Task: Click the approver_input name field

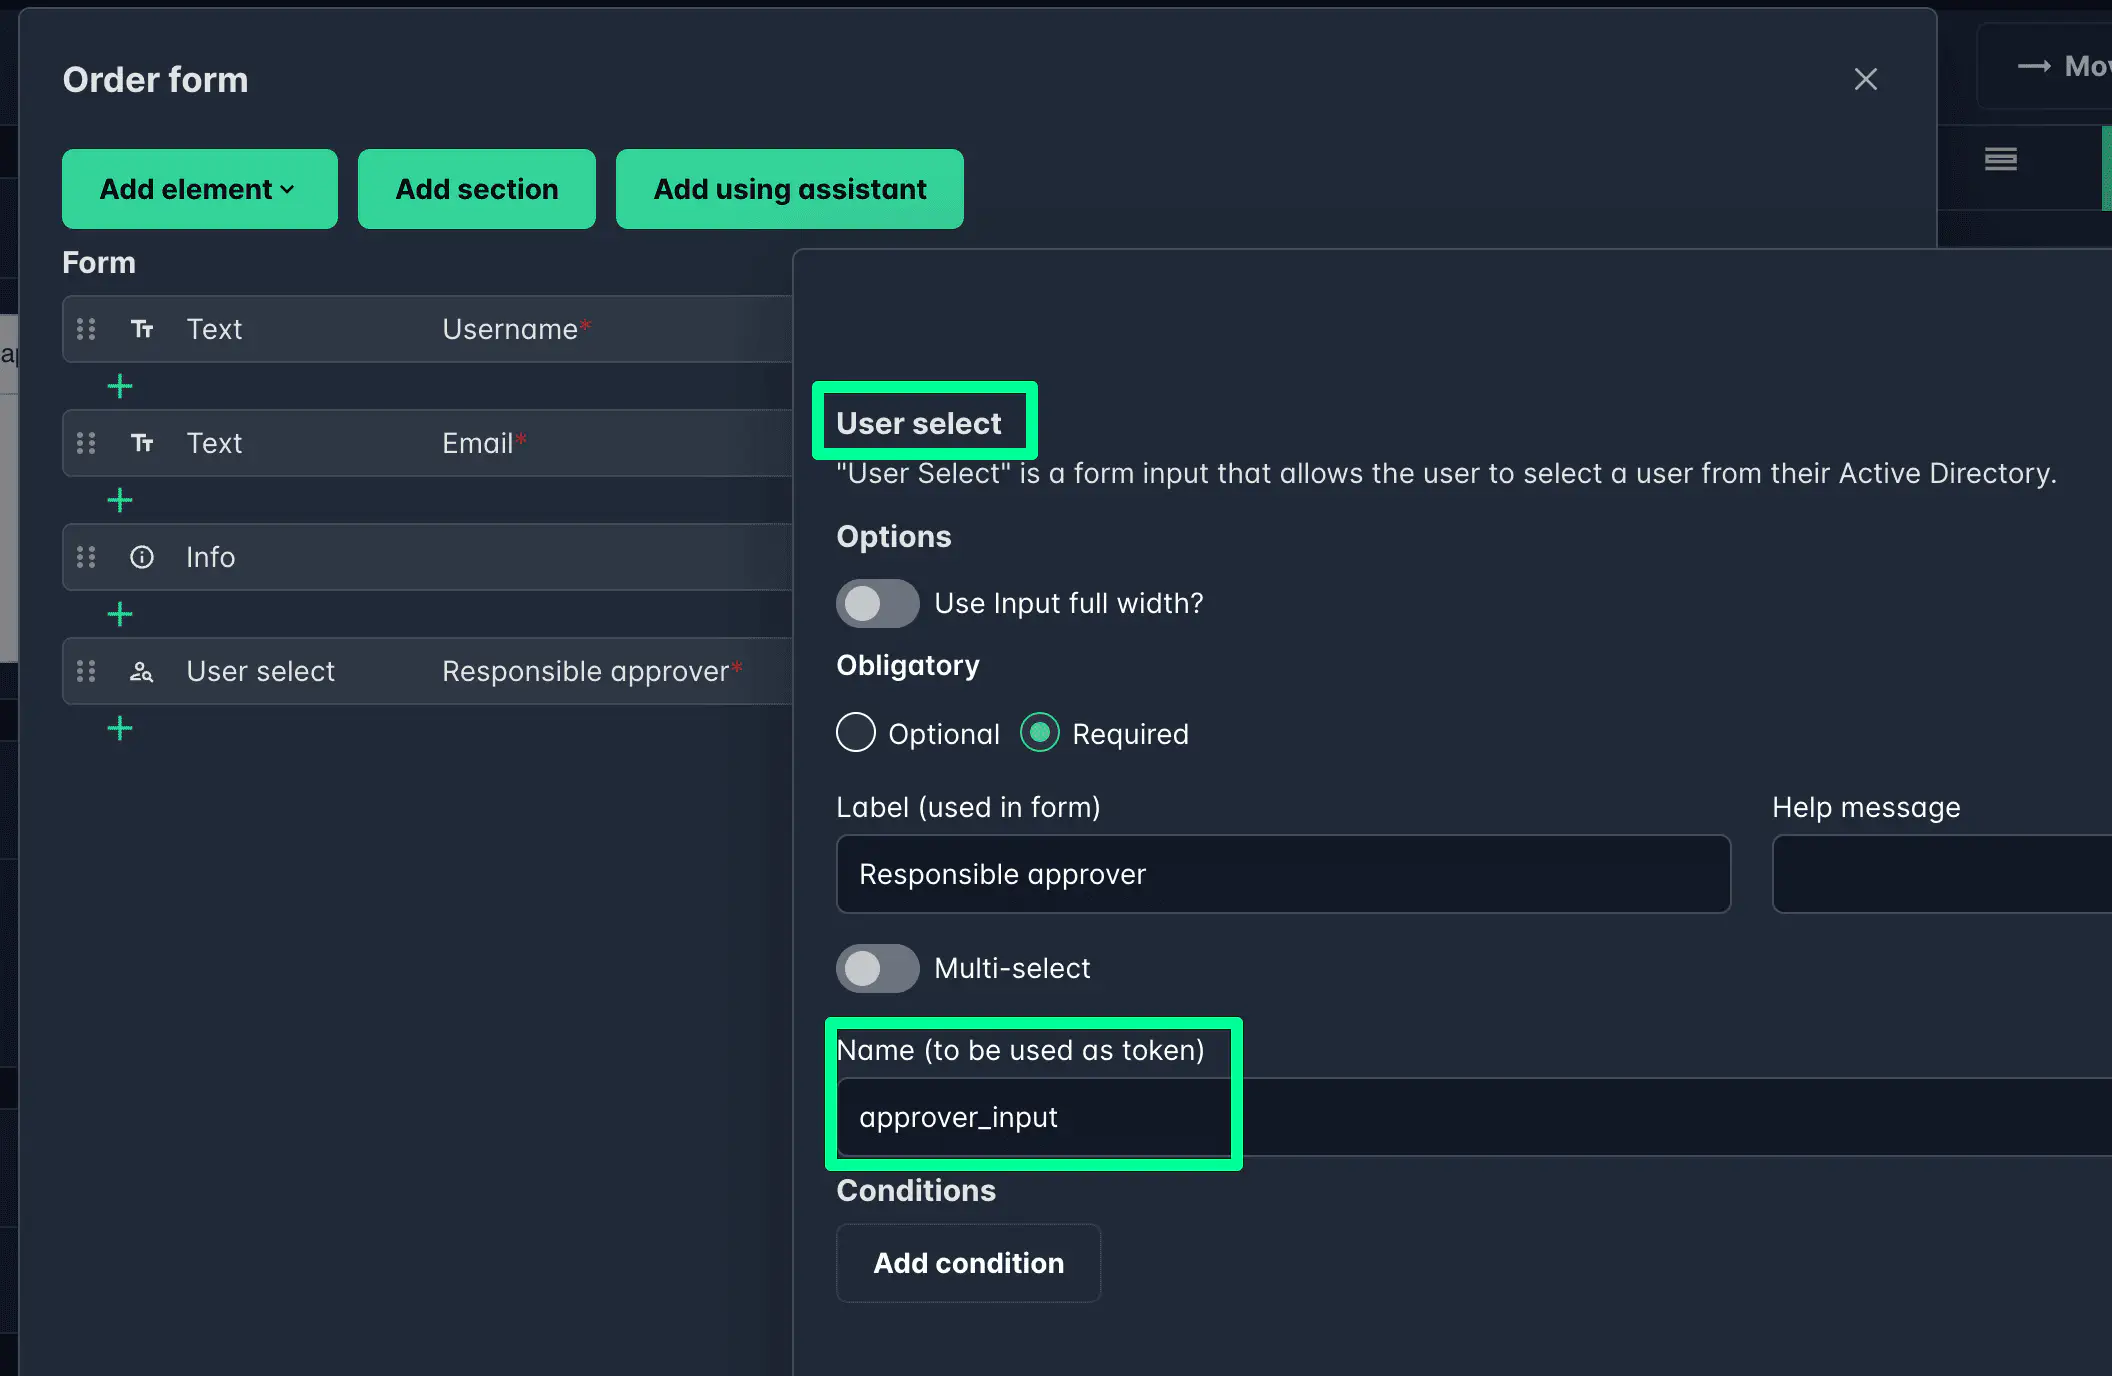Action: (1033, 1117)
